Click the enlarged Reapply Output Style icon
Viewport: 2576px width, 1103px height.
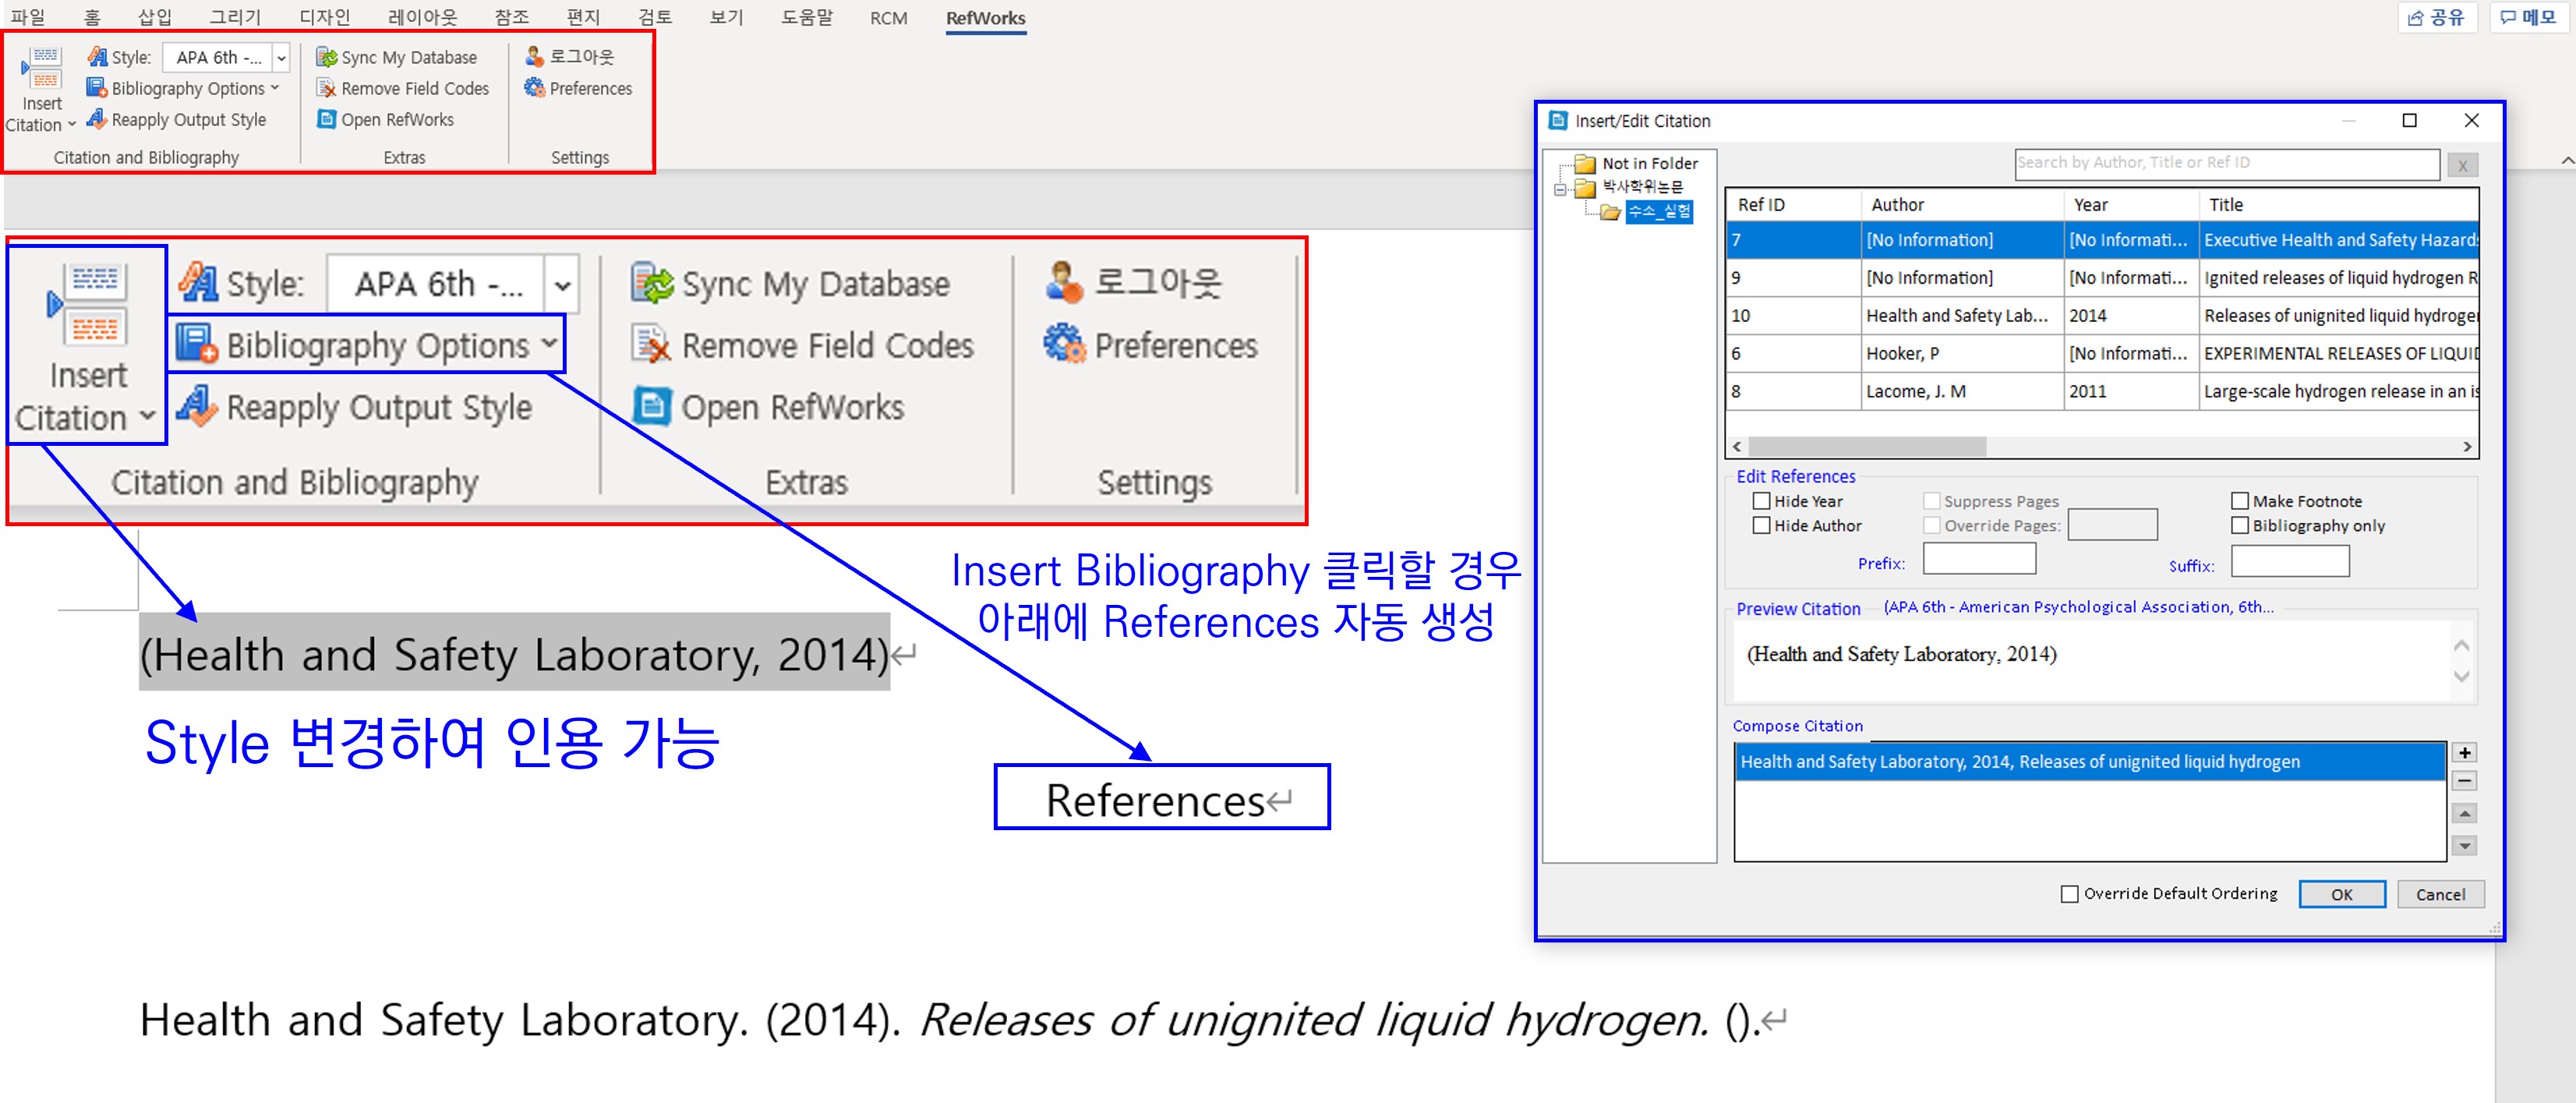(197, 406)
